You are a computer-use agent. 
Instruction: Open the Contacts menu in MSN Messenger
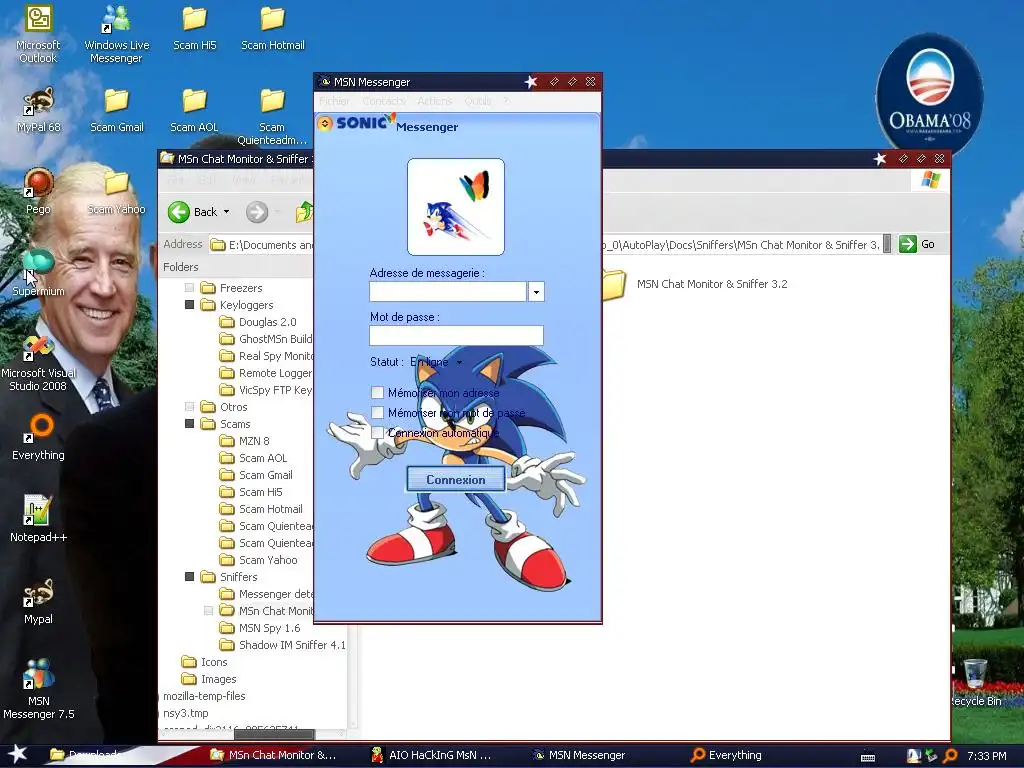(x=384, y=101)
